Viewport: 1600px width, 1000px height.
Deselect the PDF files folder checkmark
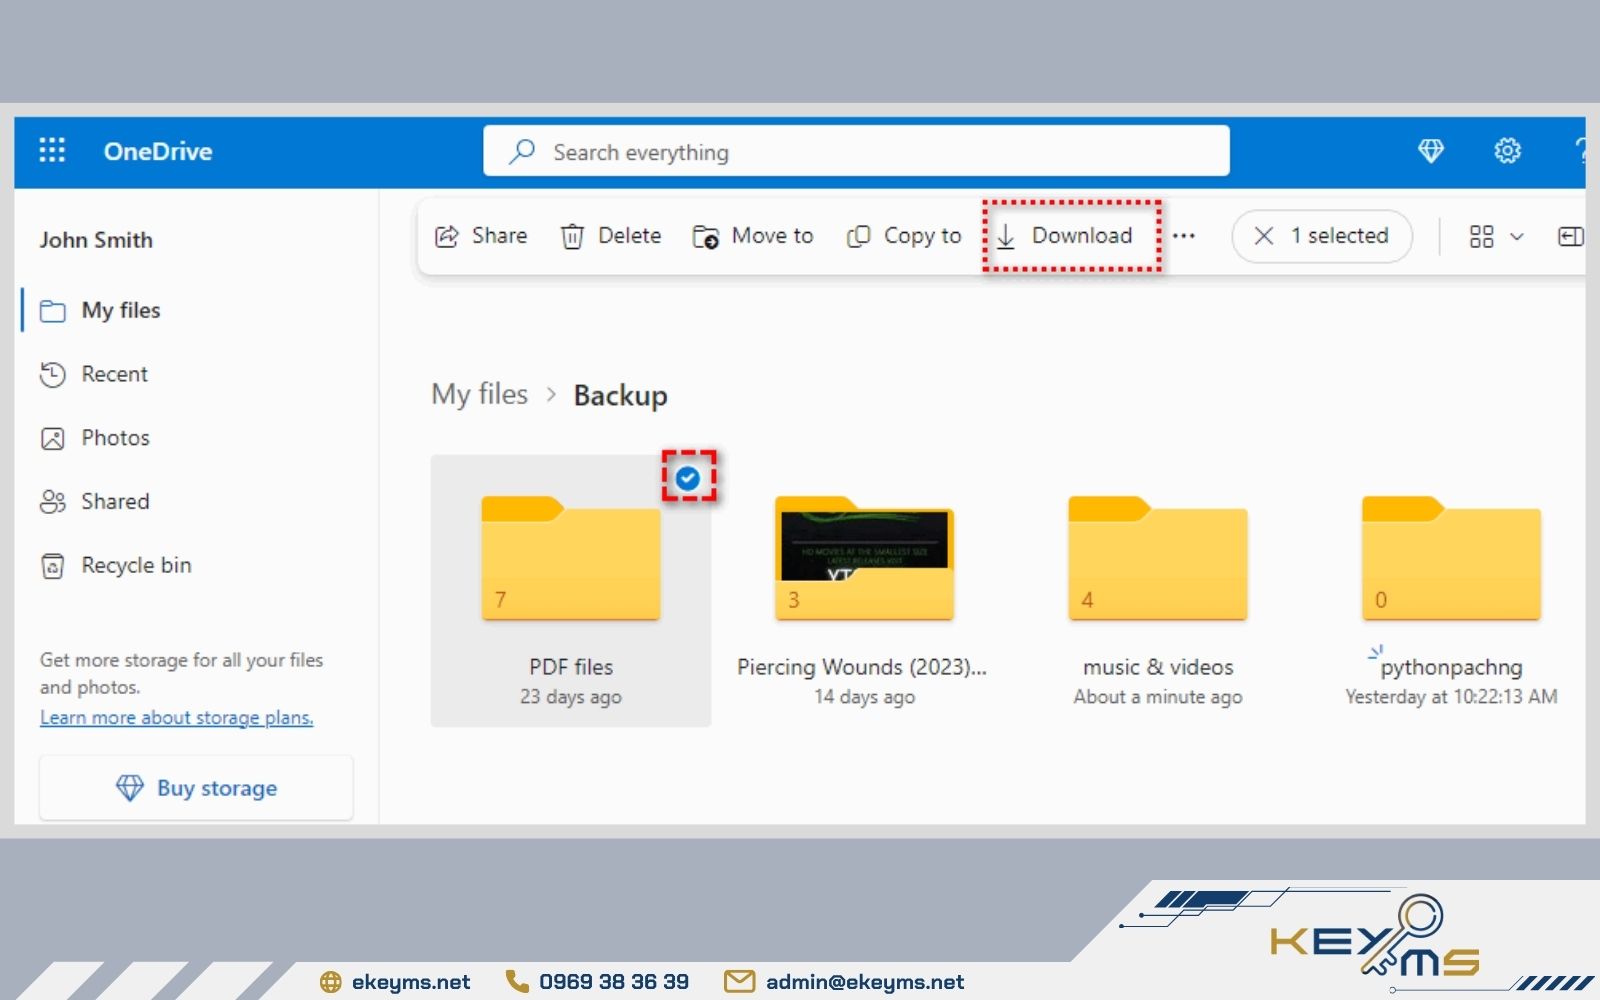click(x=688, y=478)
